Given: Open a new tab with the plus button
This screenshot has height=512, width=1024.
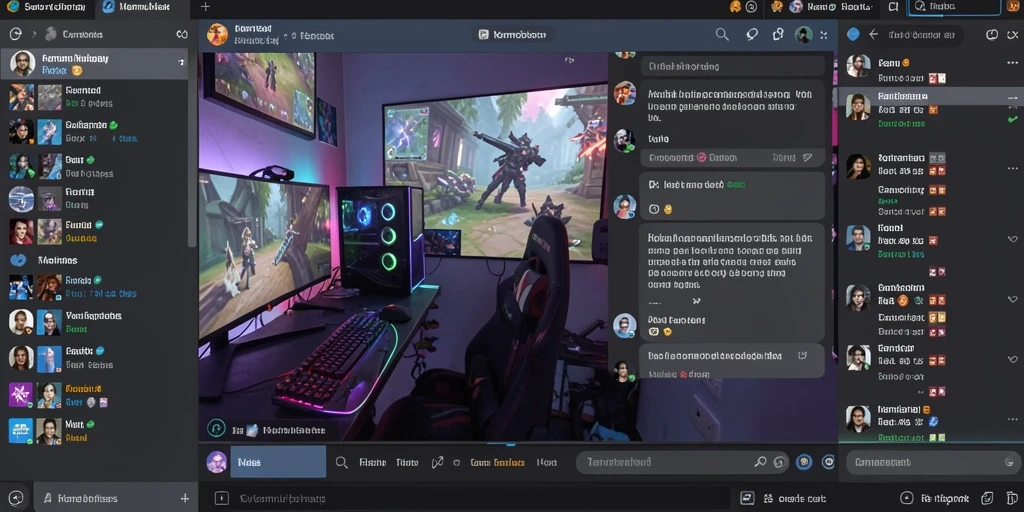Looking at the screenshot, I should (x=205, y=7).
